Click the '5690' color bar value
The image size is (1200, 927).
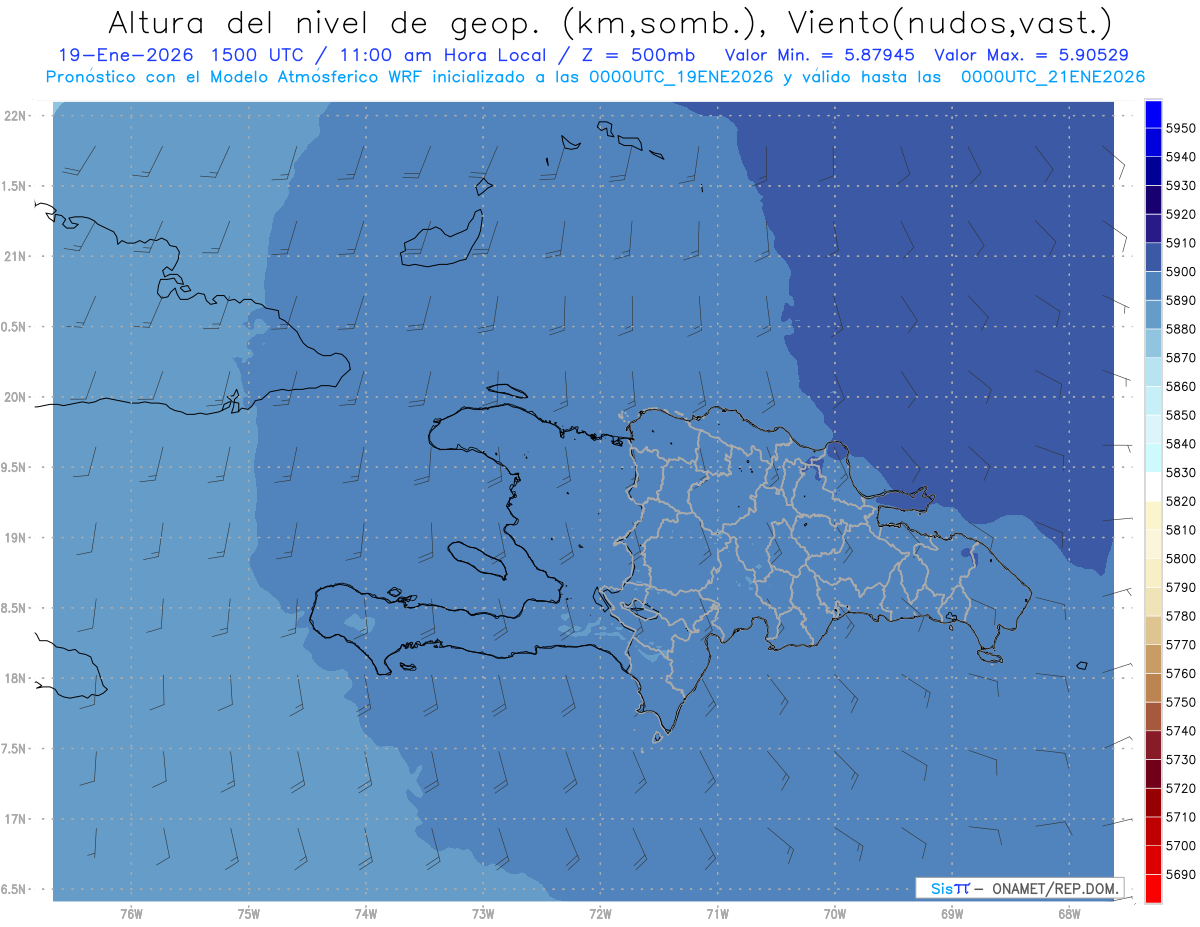tap(1181, 874)
